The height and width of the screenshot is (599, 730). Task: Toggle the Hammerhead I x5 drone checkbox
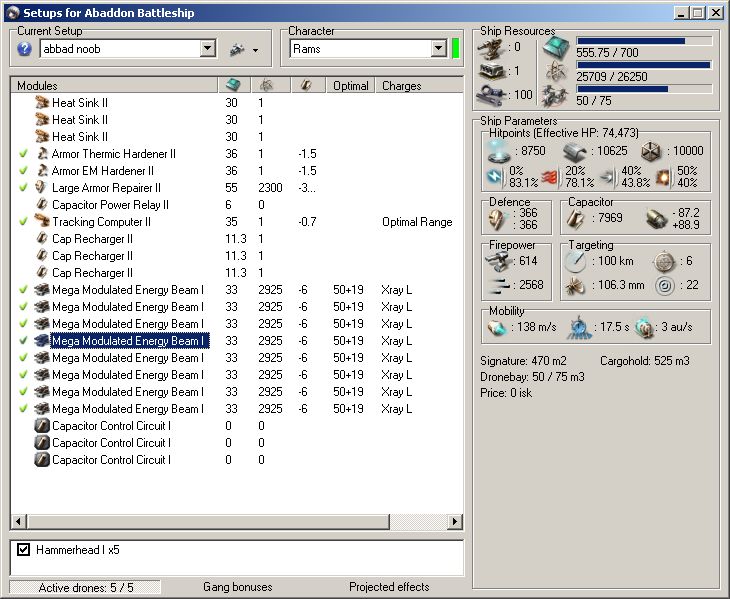point(23,550)
